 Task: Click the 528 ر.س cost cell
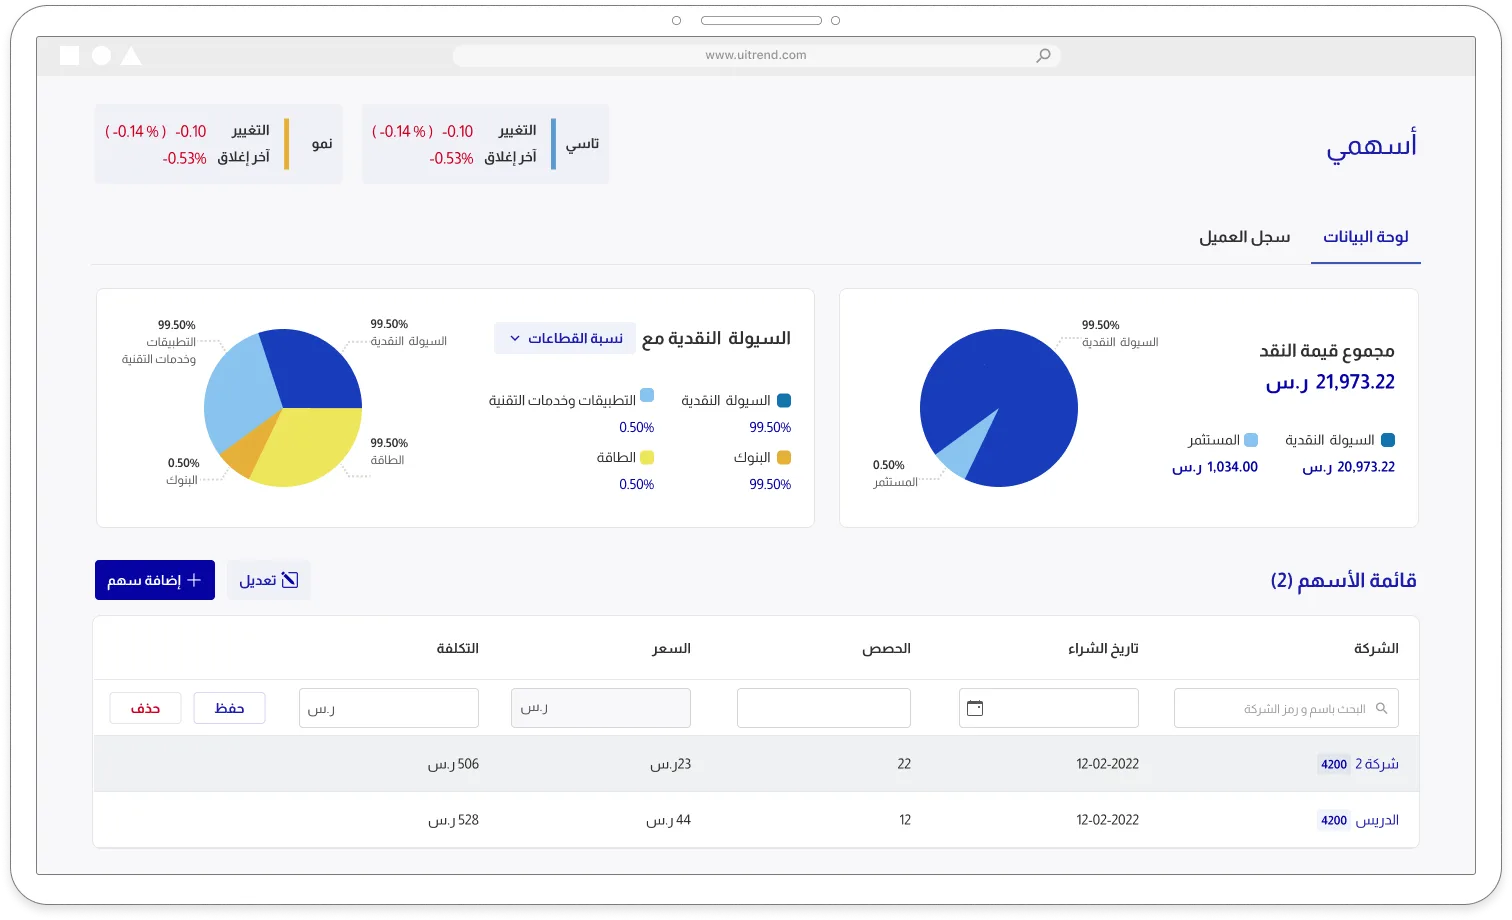454,820
